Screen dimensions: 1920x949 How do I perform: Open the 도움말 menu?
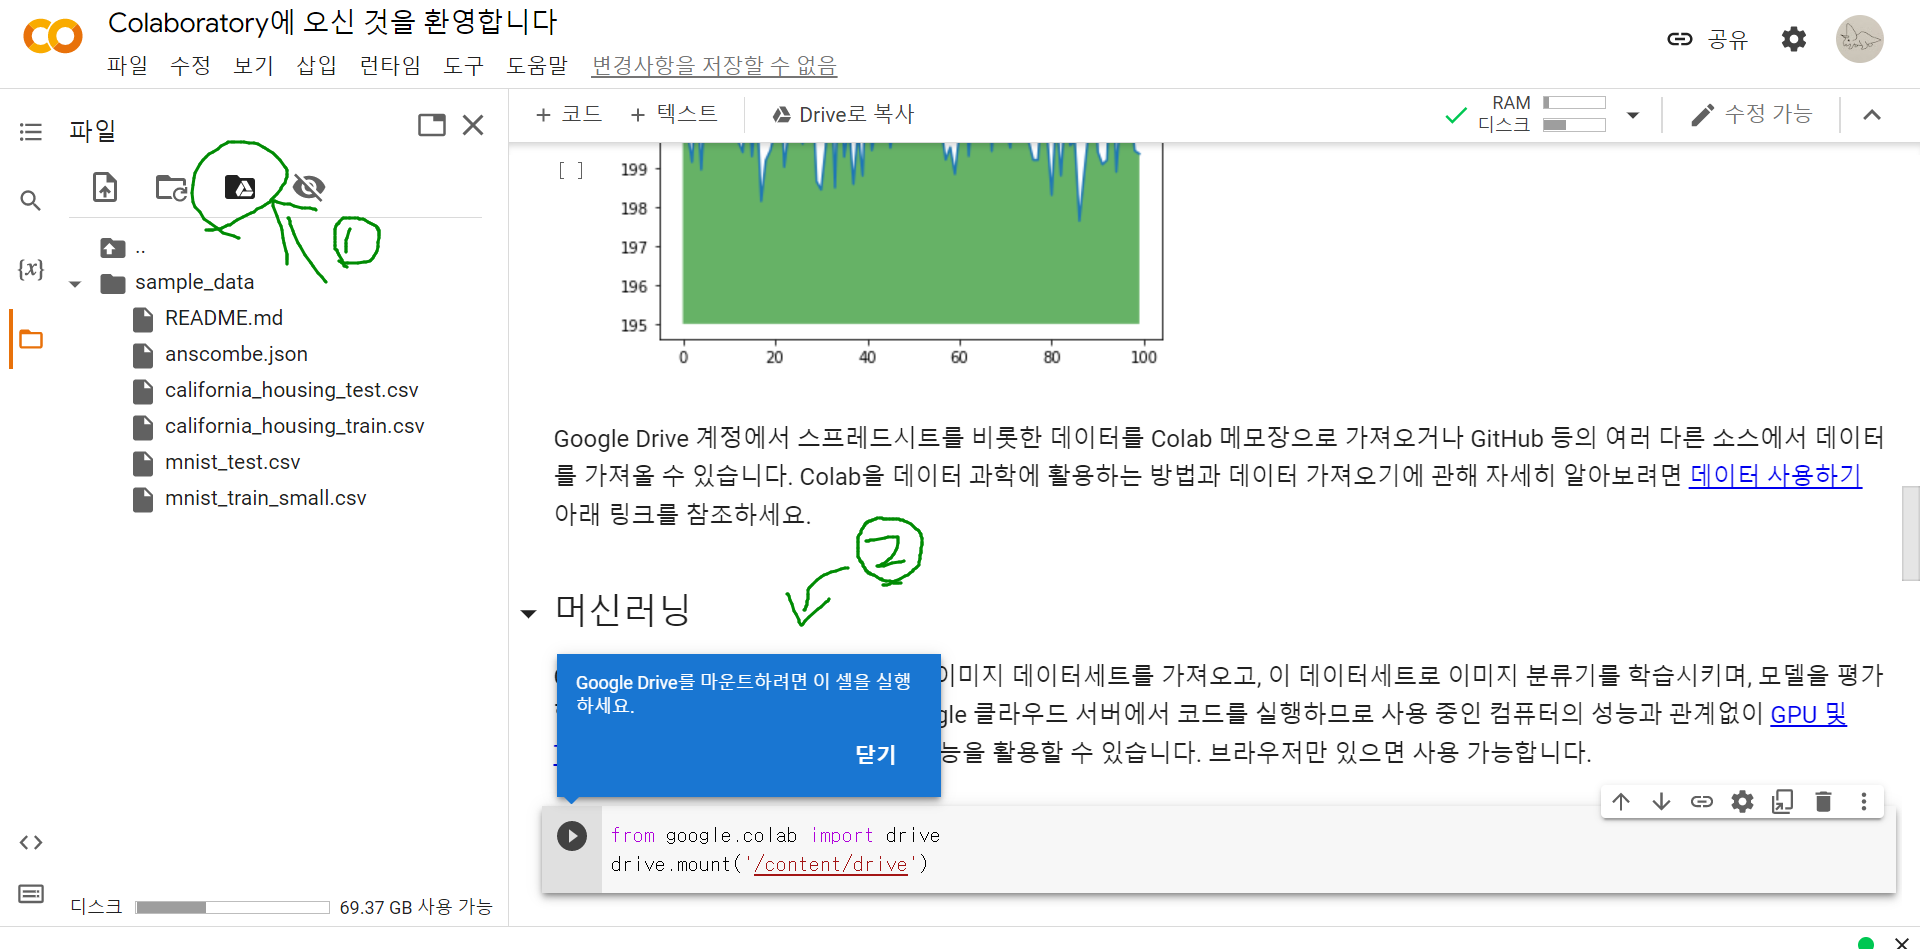tap(537, 66)
